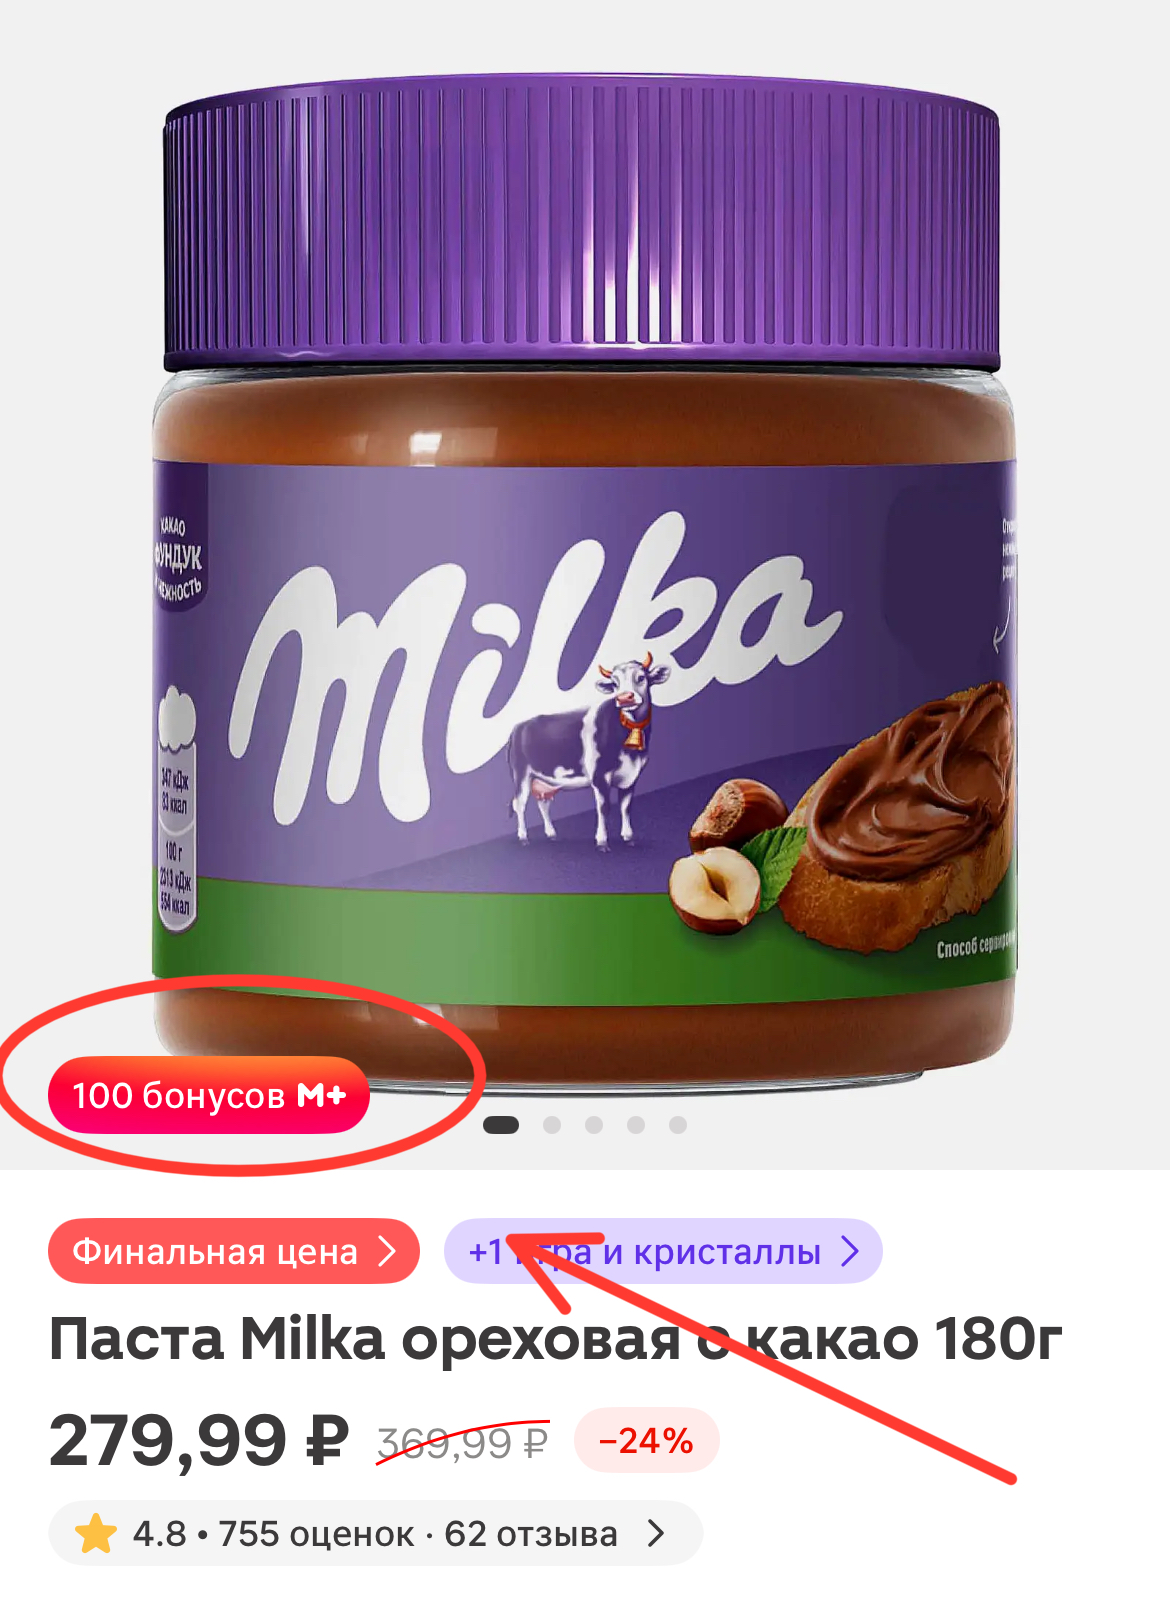Open the Milka jar product photo

pos(584,580)
